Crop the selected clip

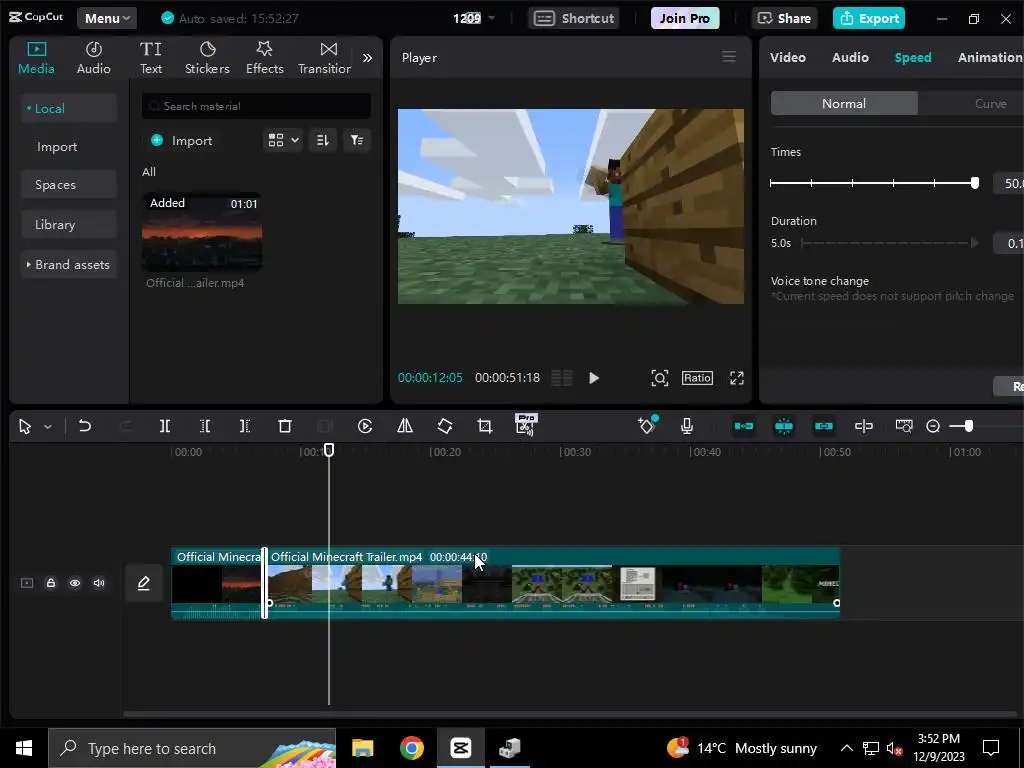(485, 426)
